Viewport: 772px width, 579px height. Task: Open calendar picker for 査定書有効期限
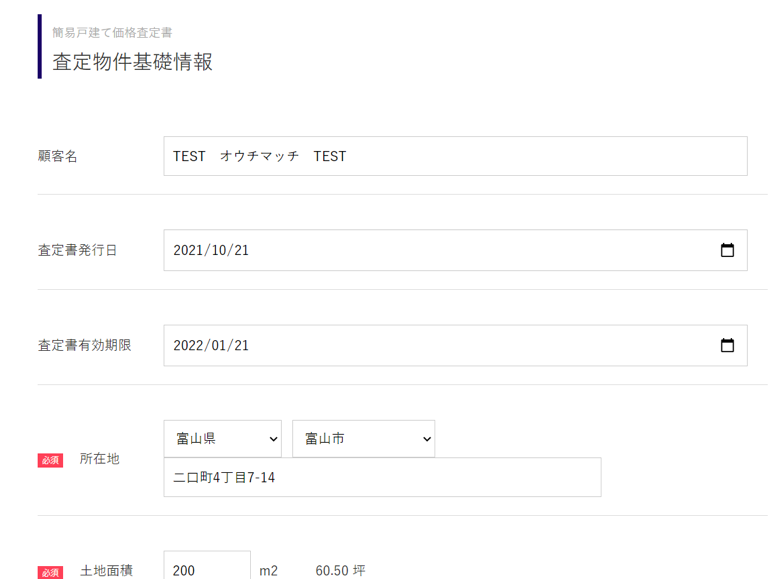727,345
